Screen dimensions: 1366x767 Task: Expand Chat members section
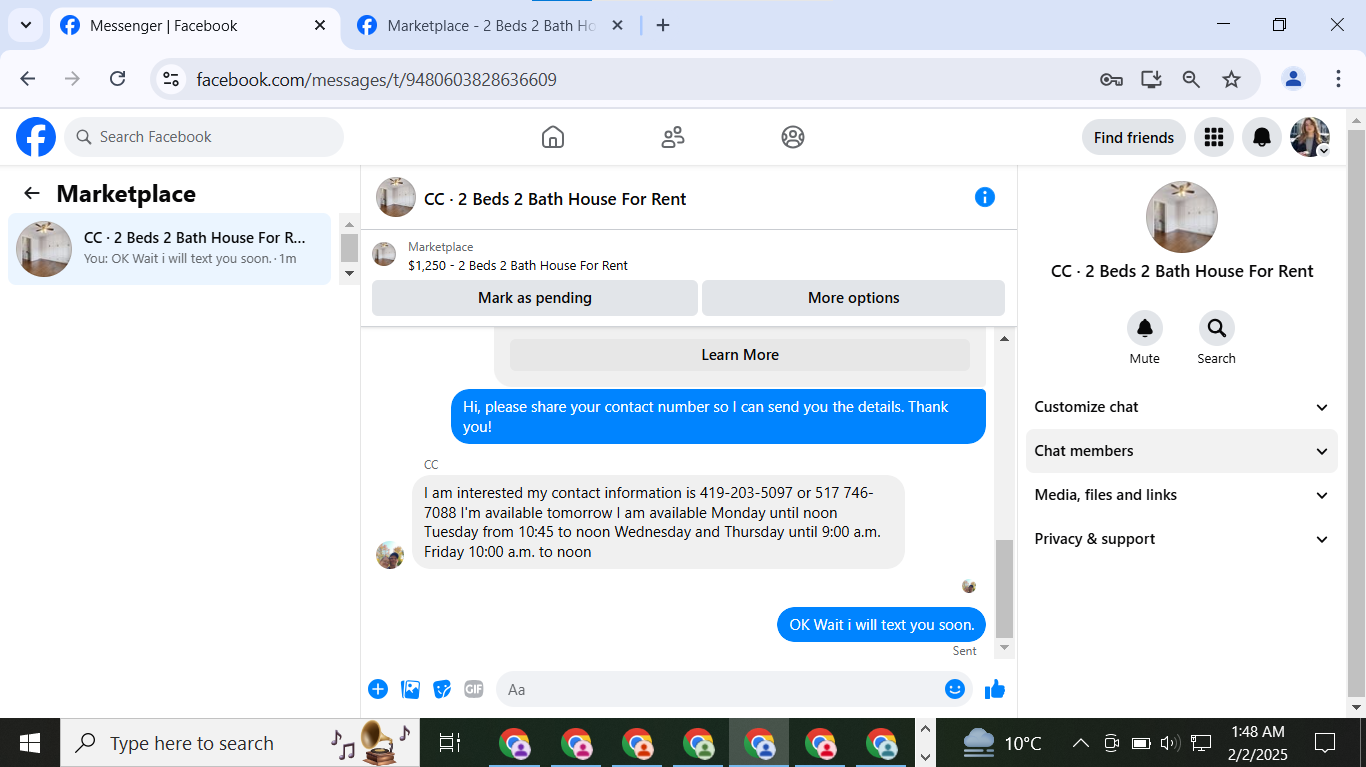tap(1182, 451)
